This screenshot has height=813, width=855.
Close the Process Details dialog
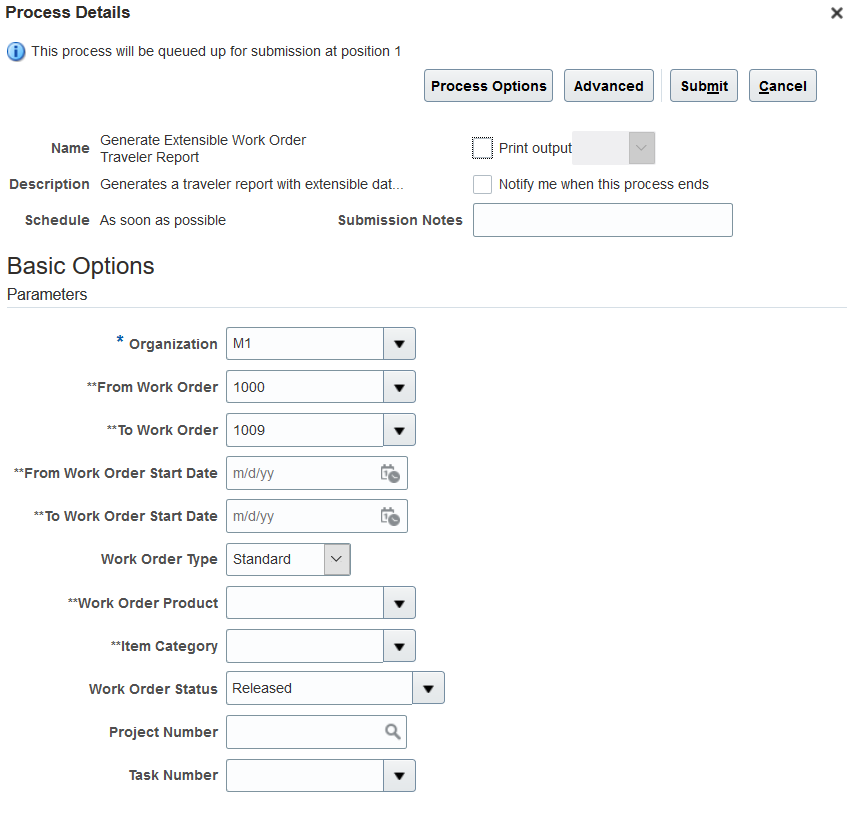tap(836, 13)
